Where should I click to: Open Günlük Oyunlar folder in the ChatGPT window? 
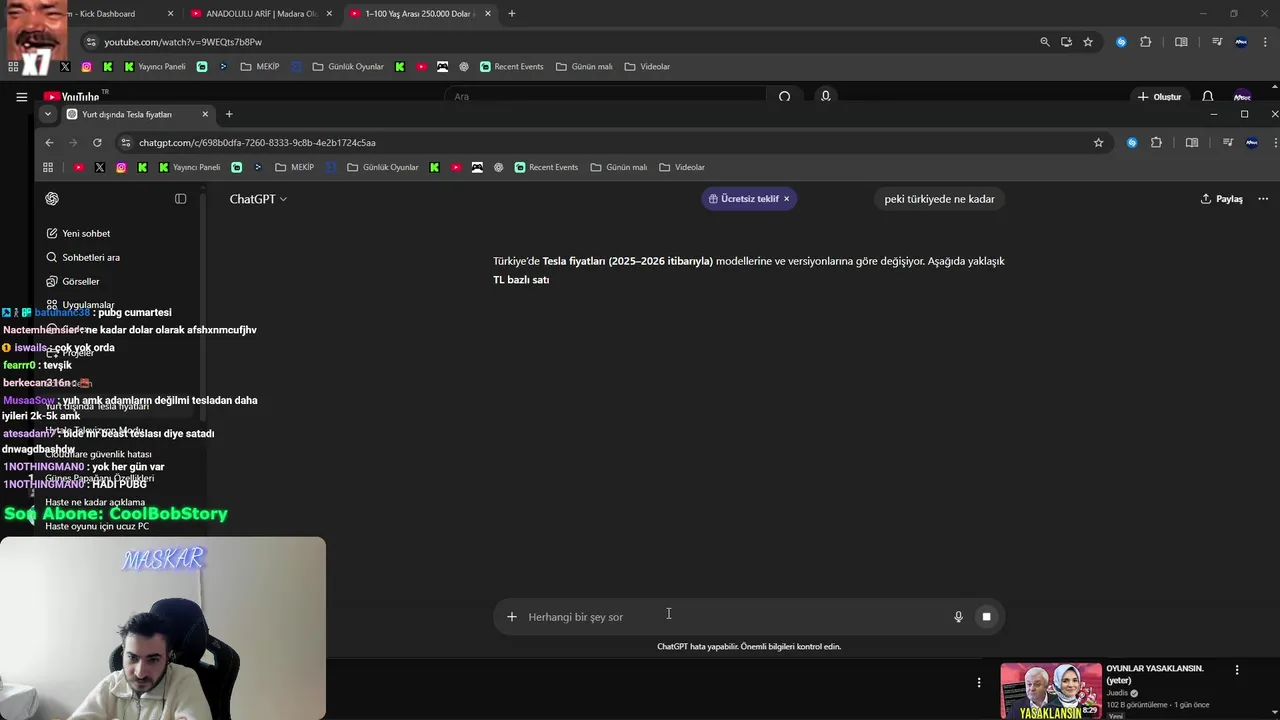pyautogui.click(x=382, y=167)
